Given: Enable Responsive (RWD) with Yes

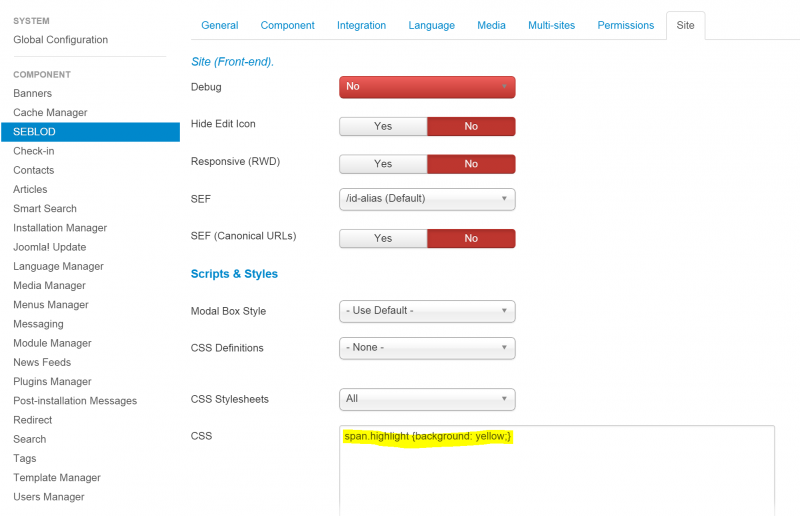Looking at the screenshot, I should coord(383,164).
